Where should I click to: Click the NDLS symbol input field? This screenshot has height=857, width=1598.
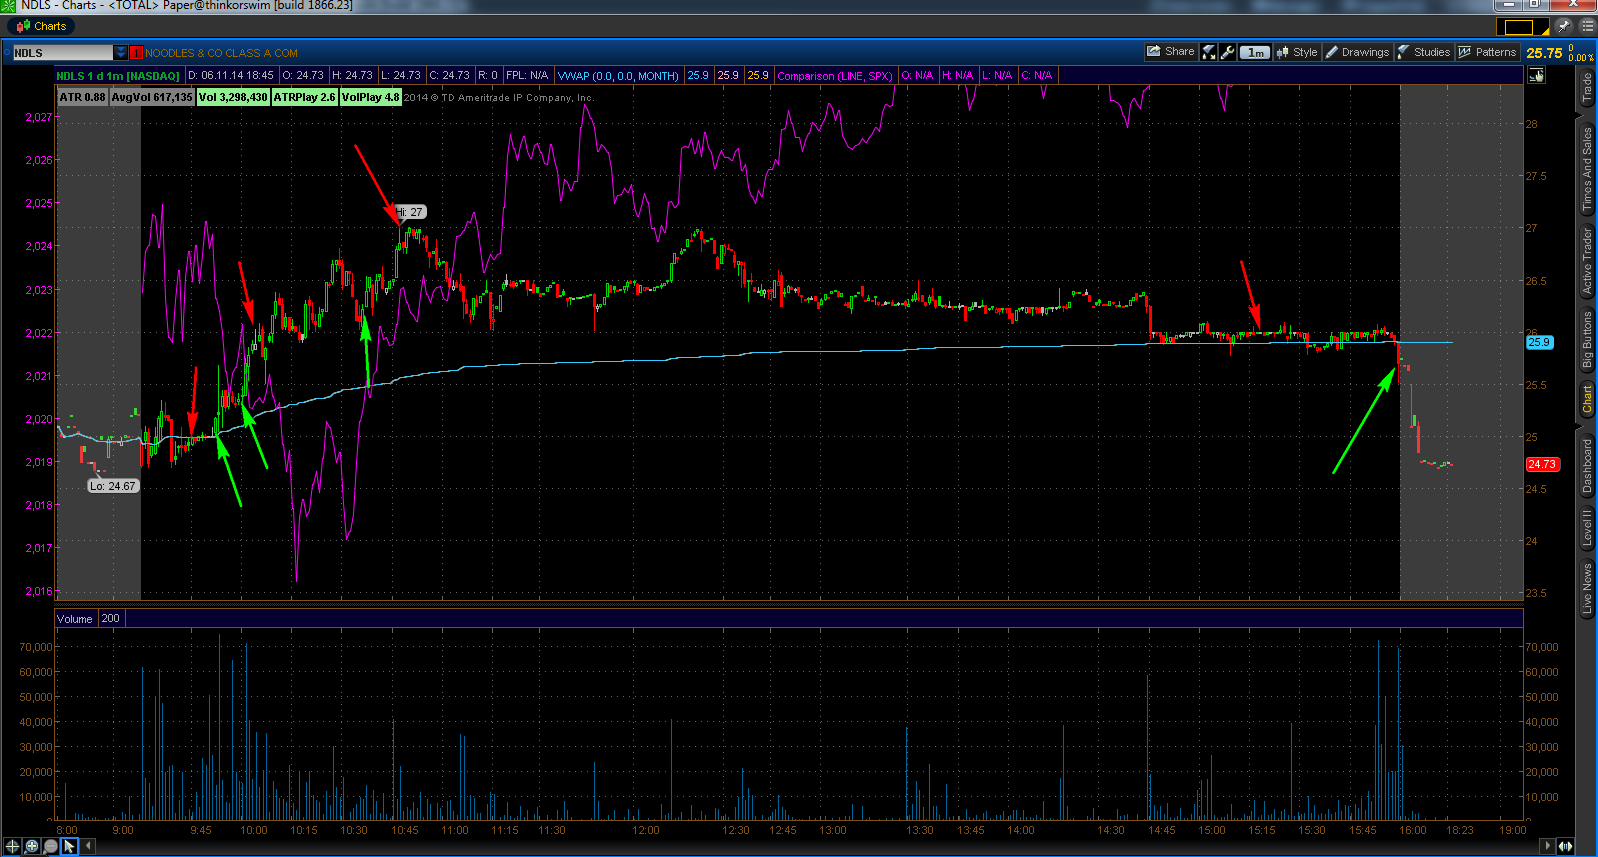click(62, 53)
